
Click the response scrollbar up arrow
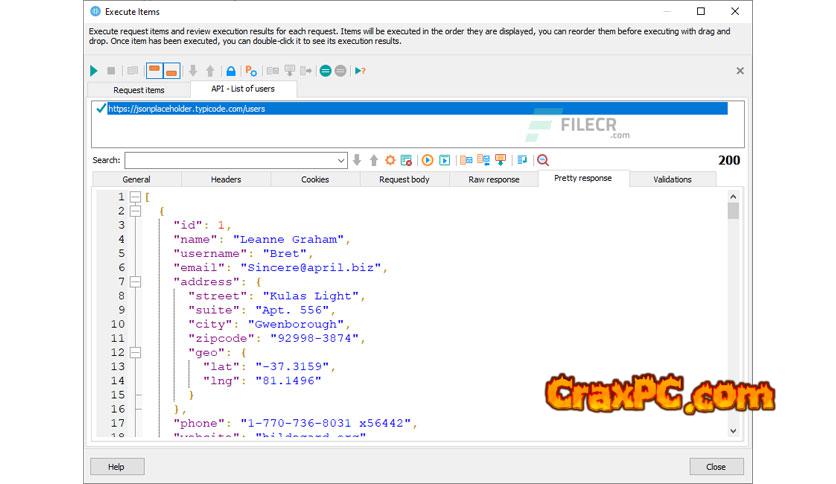(x=733, y=196)
